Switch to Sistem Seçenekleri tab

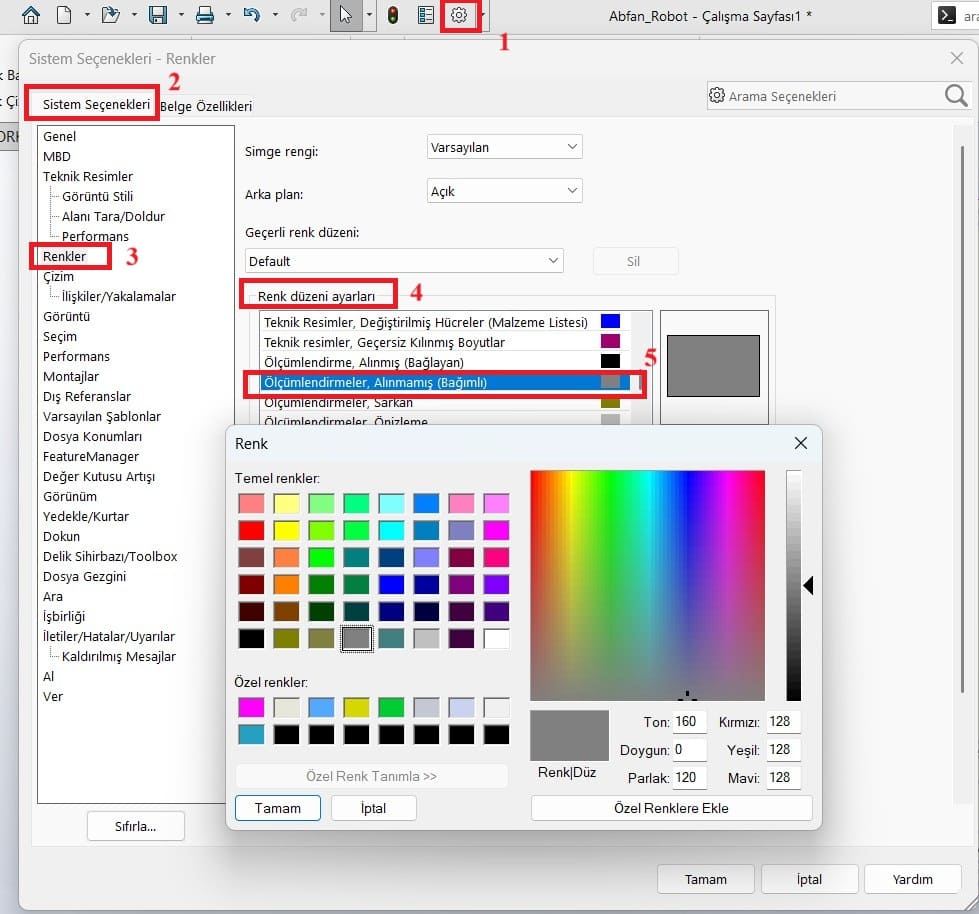coord(96,104)
